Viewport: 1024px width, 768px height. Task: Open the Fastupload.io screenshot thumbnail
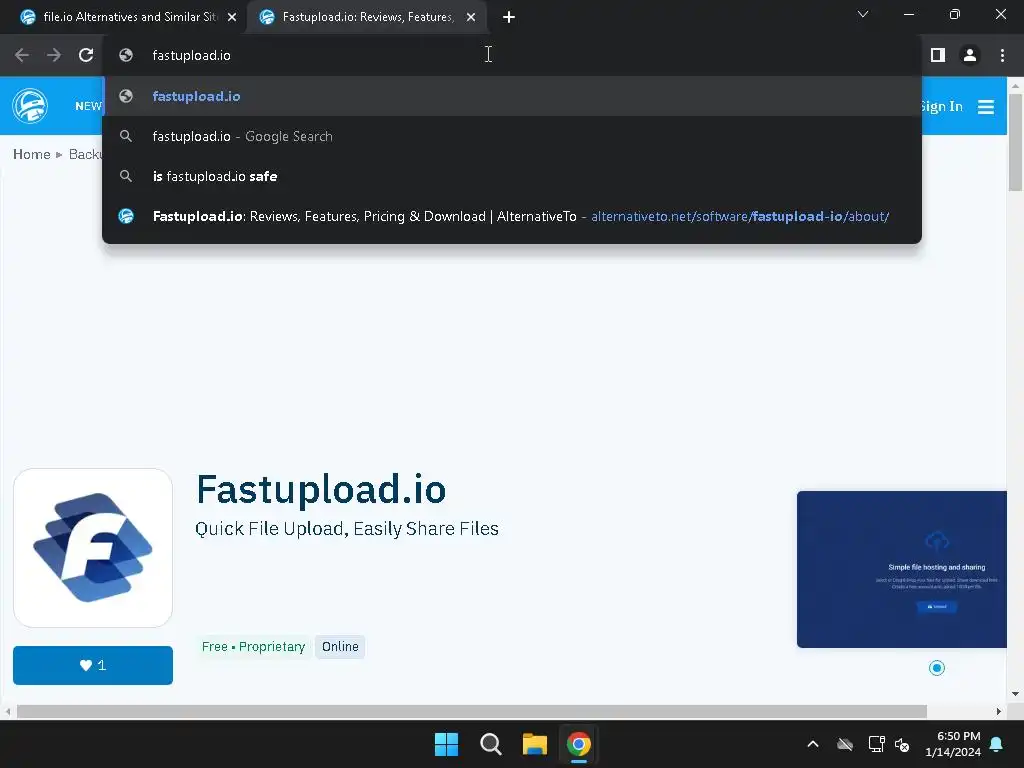pos(901,569)
